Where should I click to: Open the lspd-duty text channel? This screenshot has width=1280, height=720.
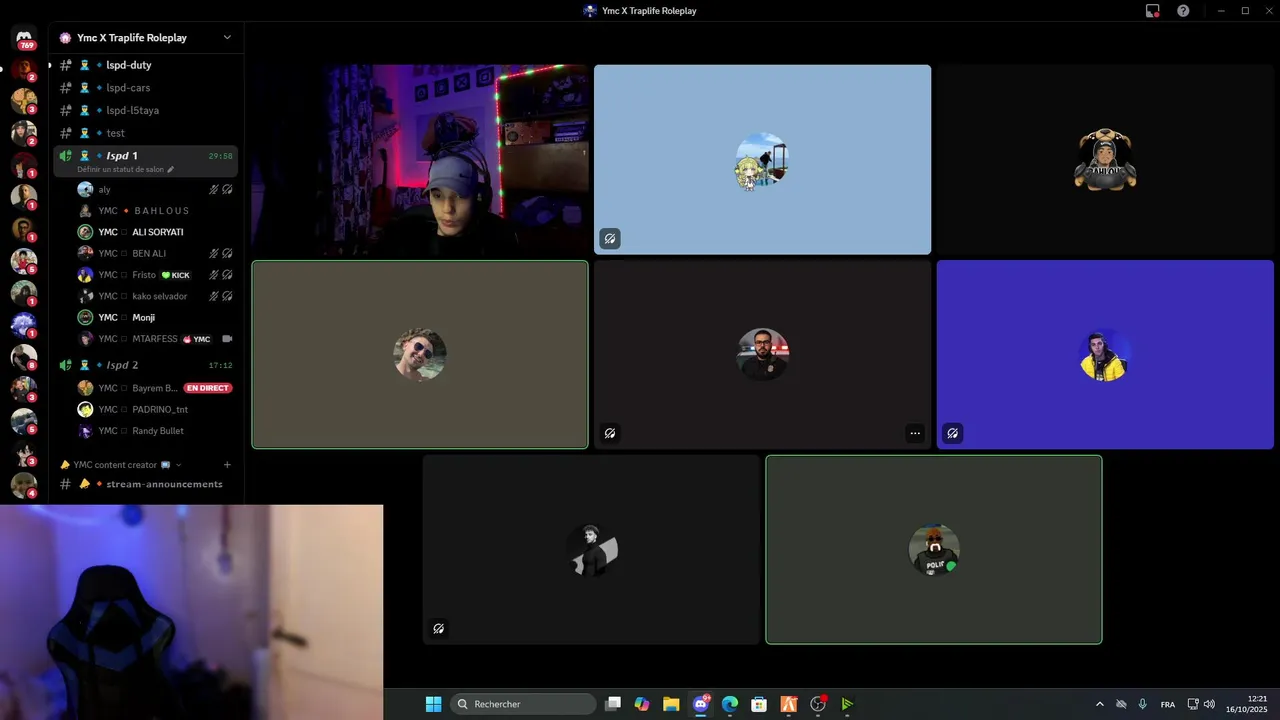(x=146, y=65)
